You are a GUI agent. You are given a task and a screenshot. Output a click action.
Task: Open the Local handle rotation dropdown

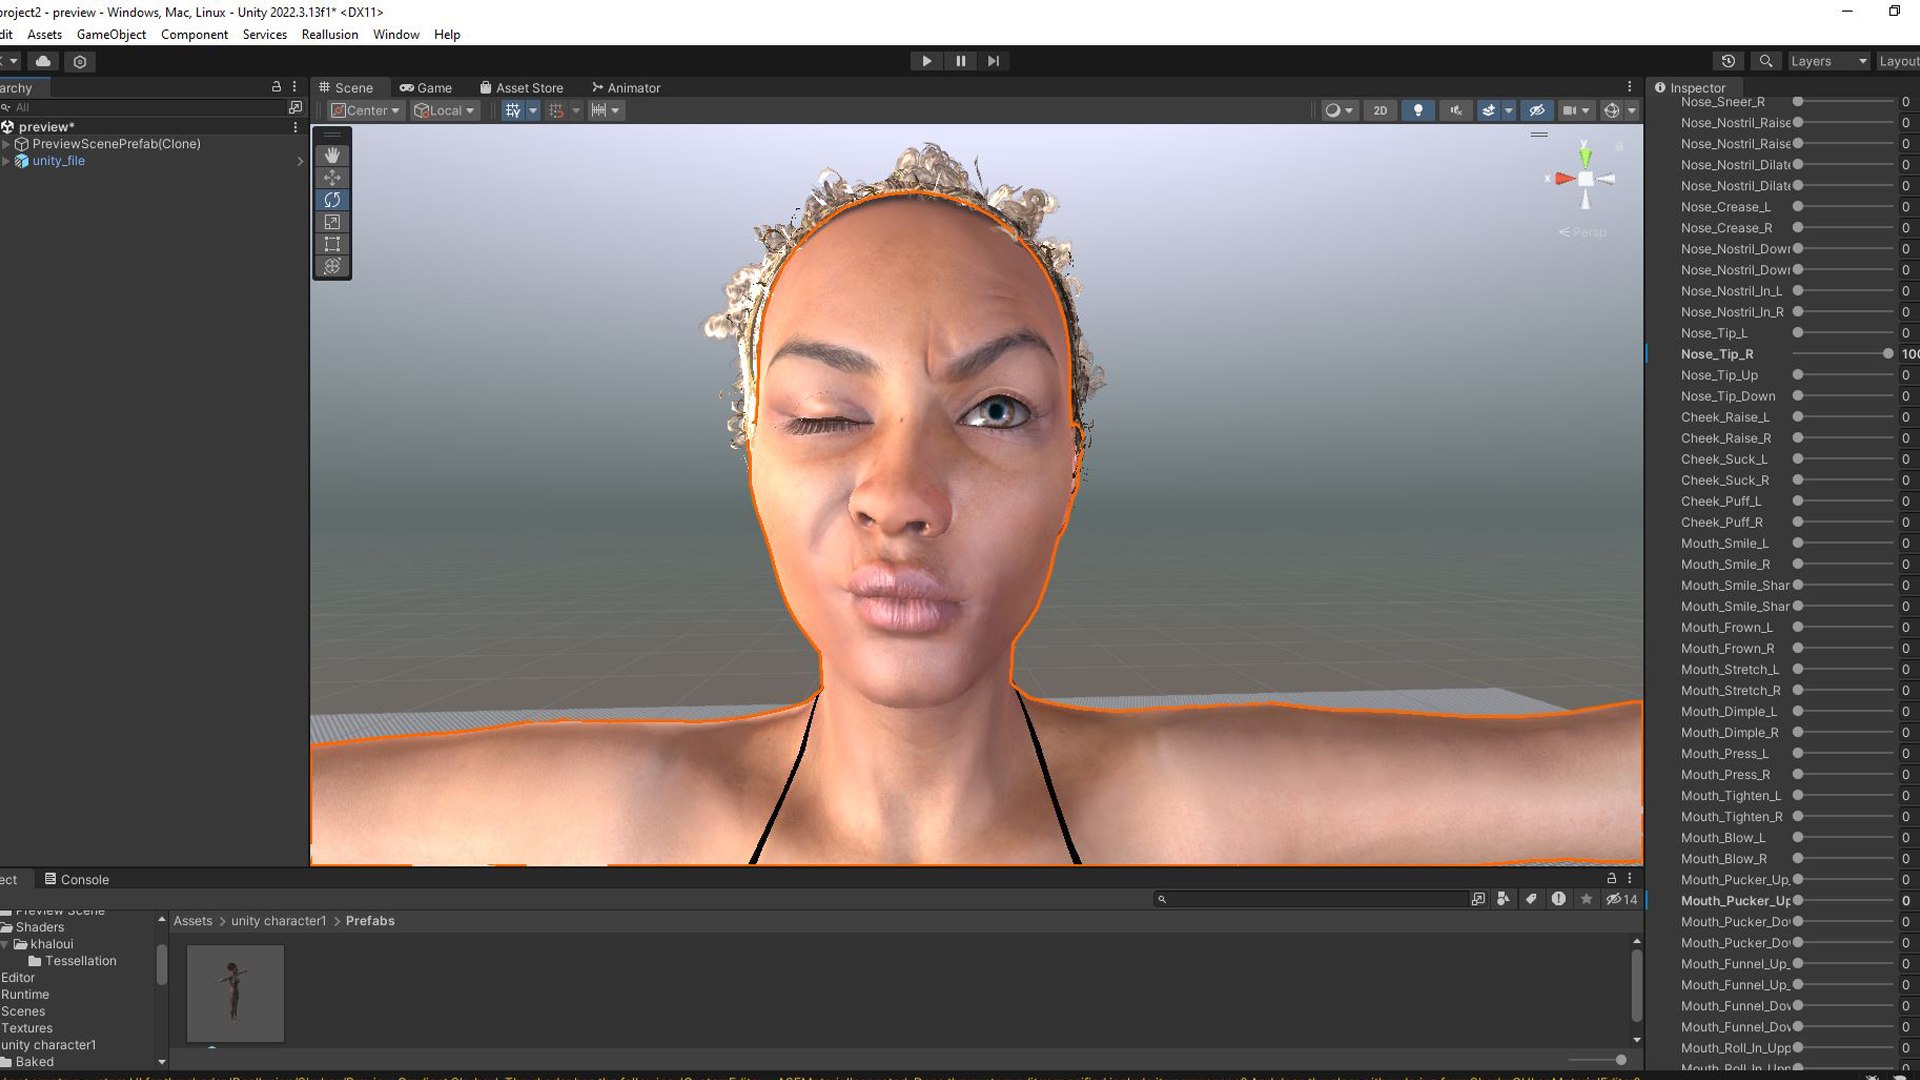pos(444,110)
